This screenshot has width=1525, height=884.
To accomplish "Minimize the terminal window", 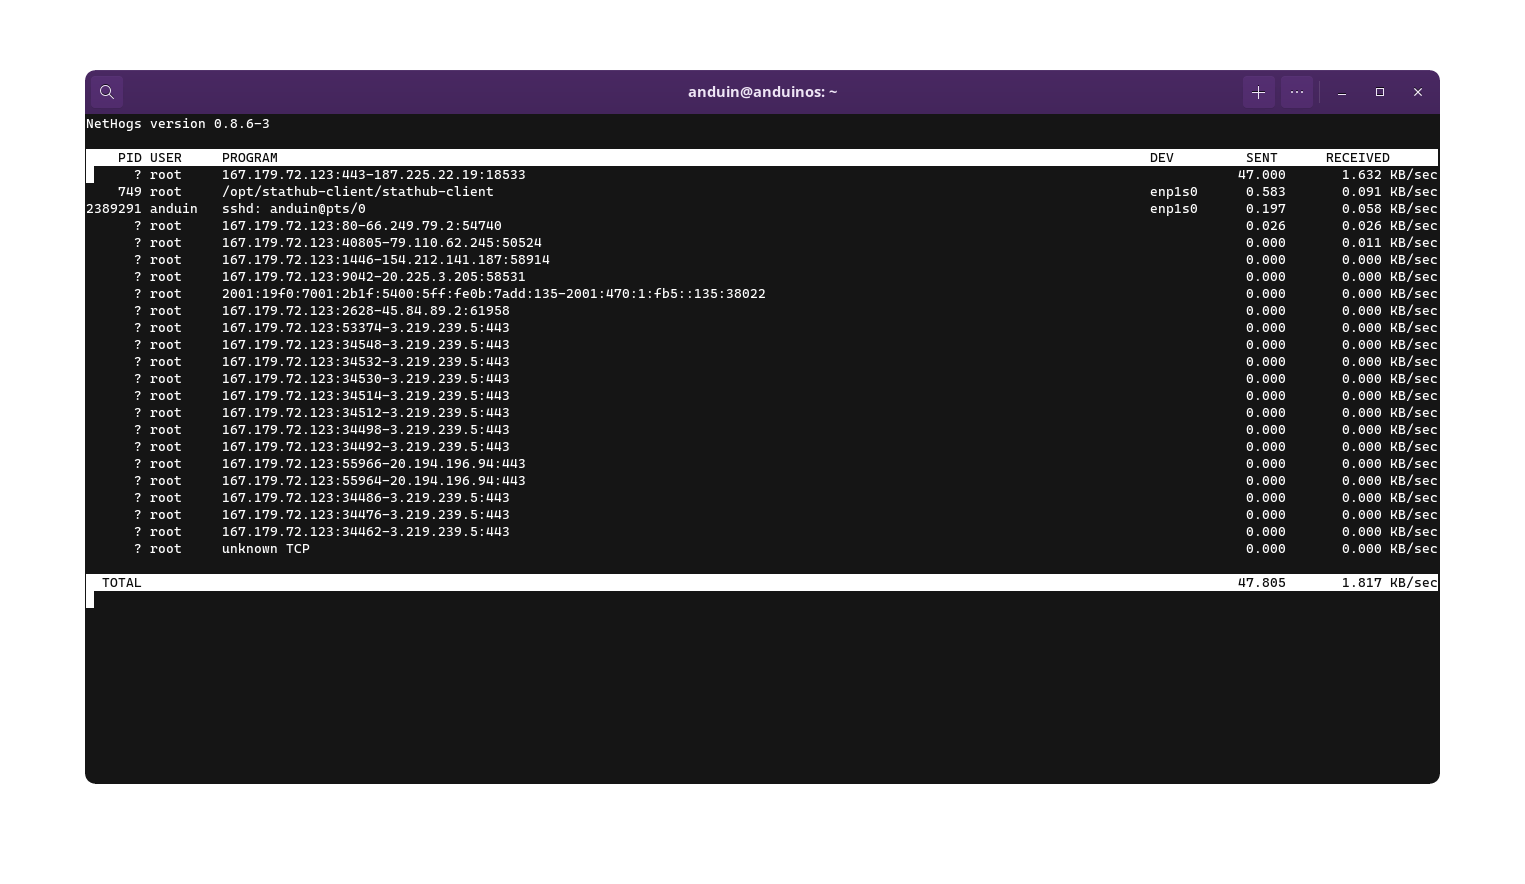I will point(1342,92).
